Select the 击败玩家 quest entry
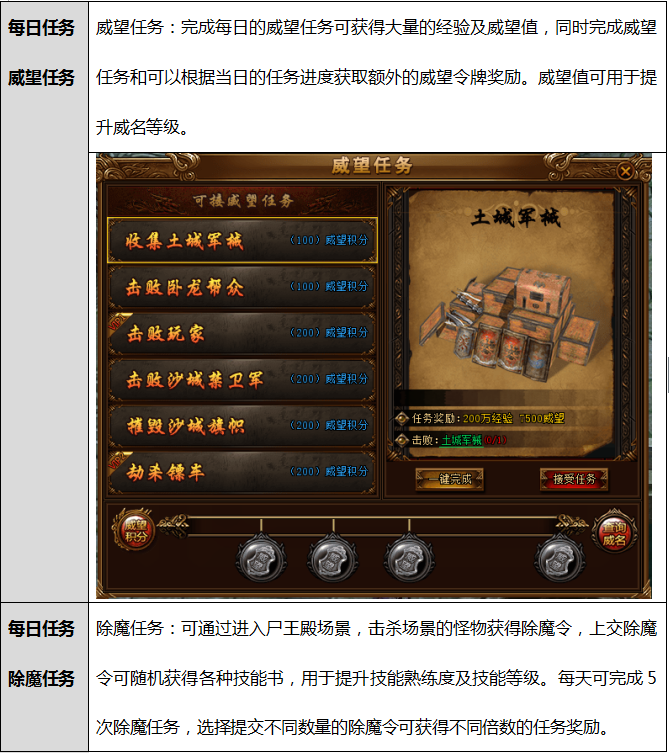Image resolution: width=669 pixels, height=753 pixels. point(242,333)
